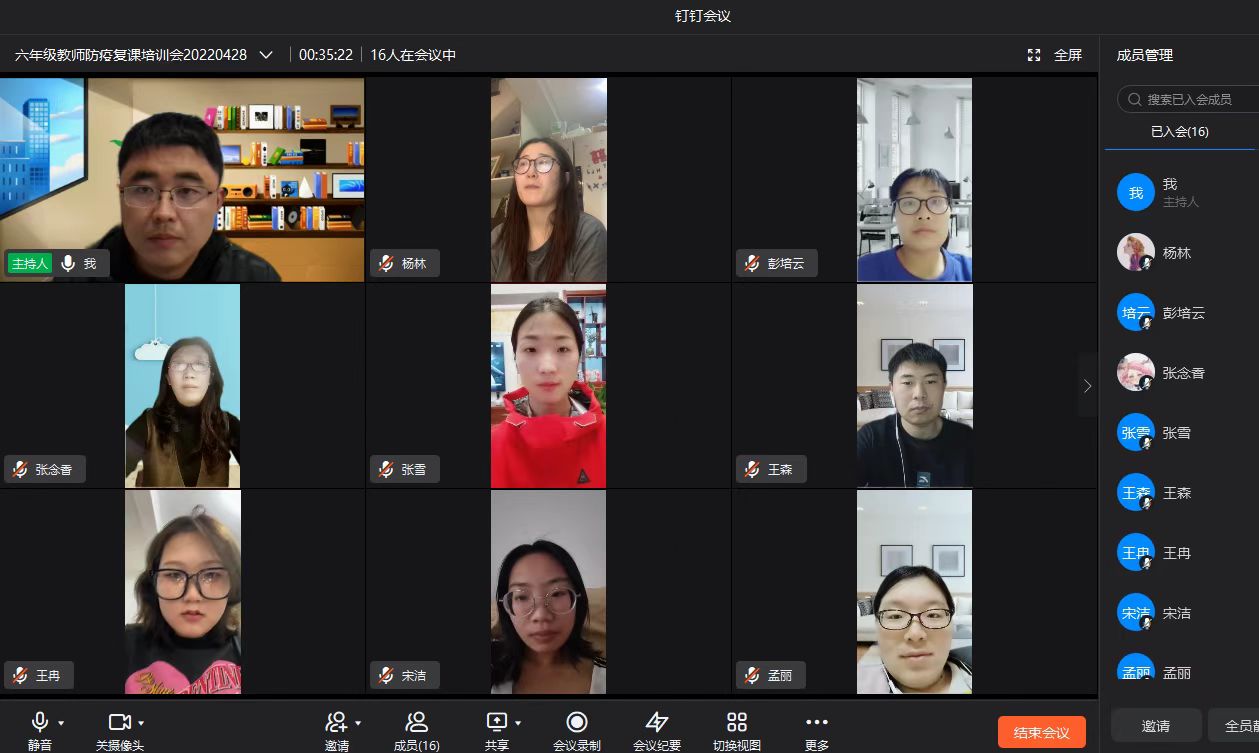Go to next page of video tiles

tap(1087, 385)
